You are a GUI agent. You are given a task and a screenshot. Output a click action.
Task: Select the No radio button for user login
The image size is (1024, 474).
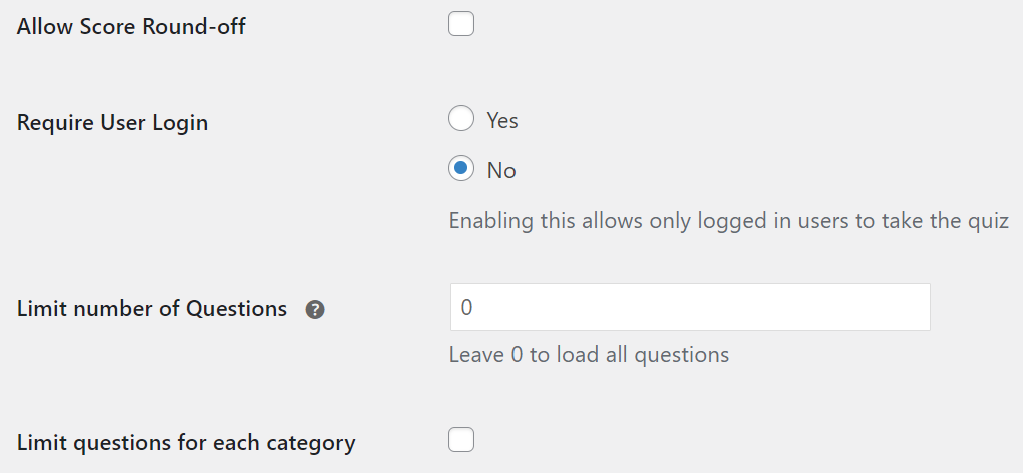pos(460,168)
